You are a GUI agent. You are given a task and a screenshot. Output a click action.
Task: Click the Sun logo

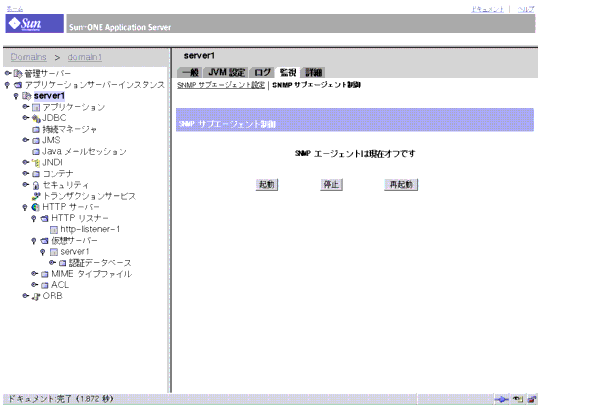pyautogui.click(x=34, y=23)
